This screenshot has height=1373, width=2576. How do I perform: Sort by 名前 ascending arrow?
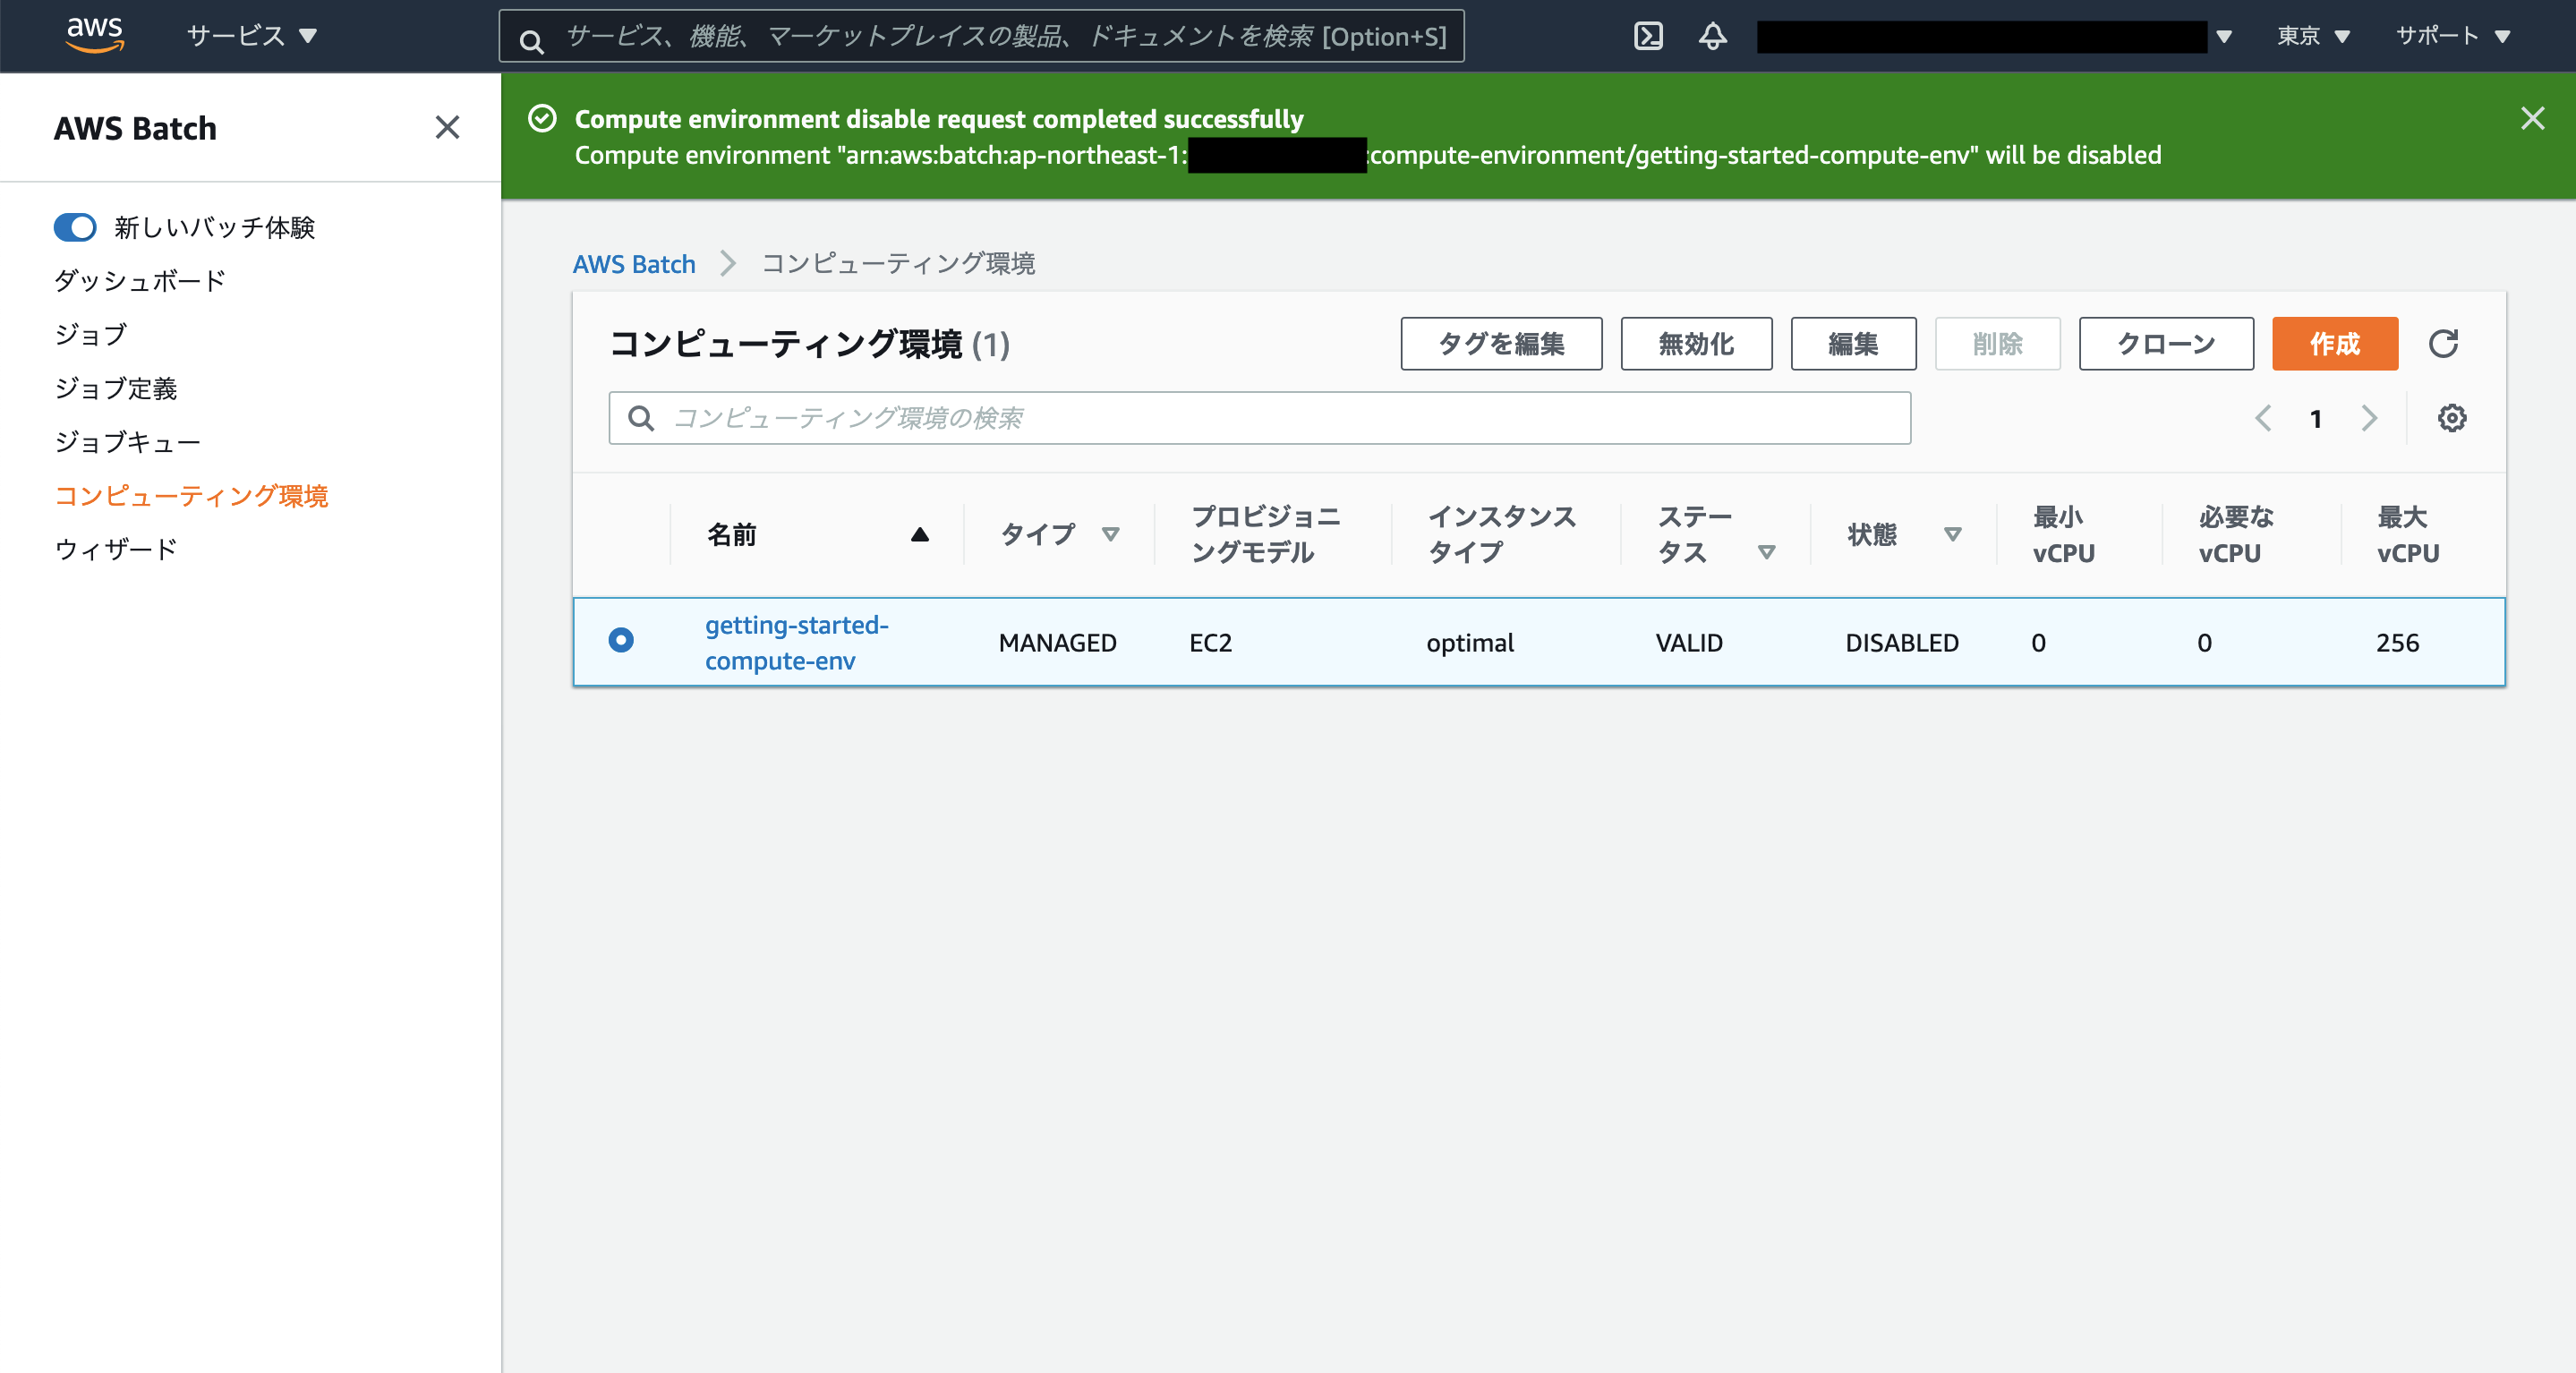(x=920, y=535)
